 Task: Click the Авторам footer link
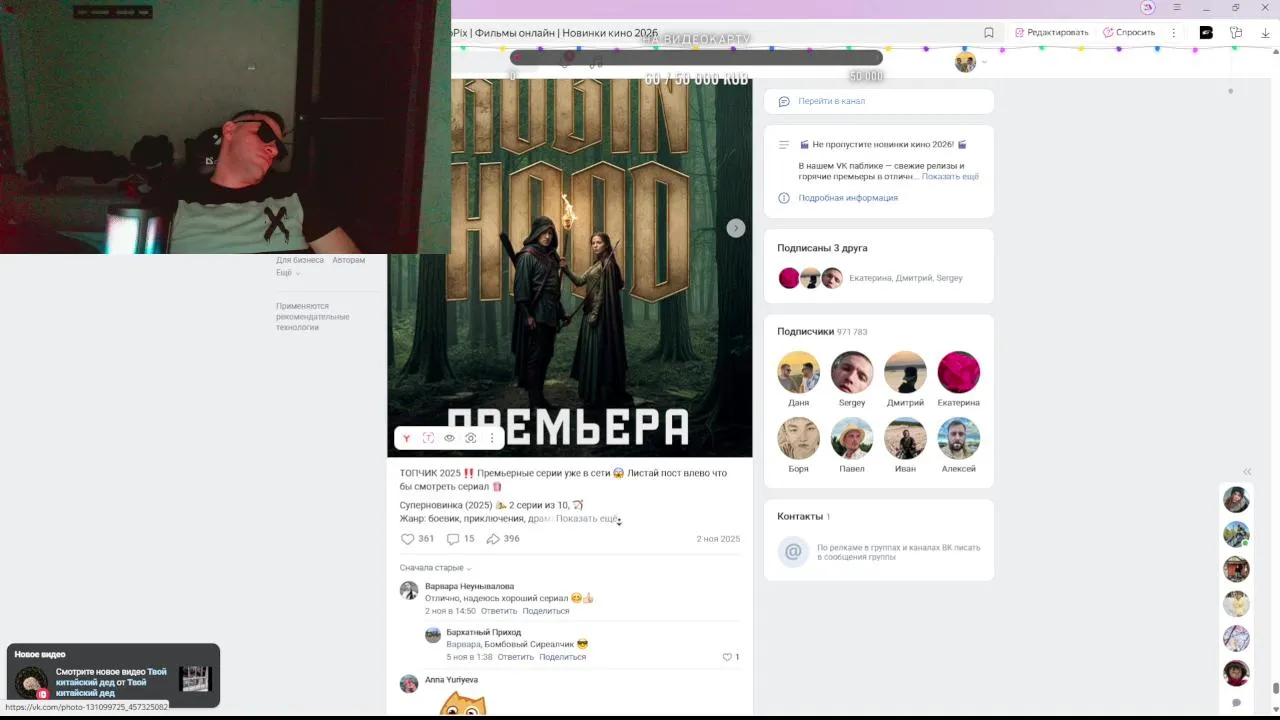point(349,260)
